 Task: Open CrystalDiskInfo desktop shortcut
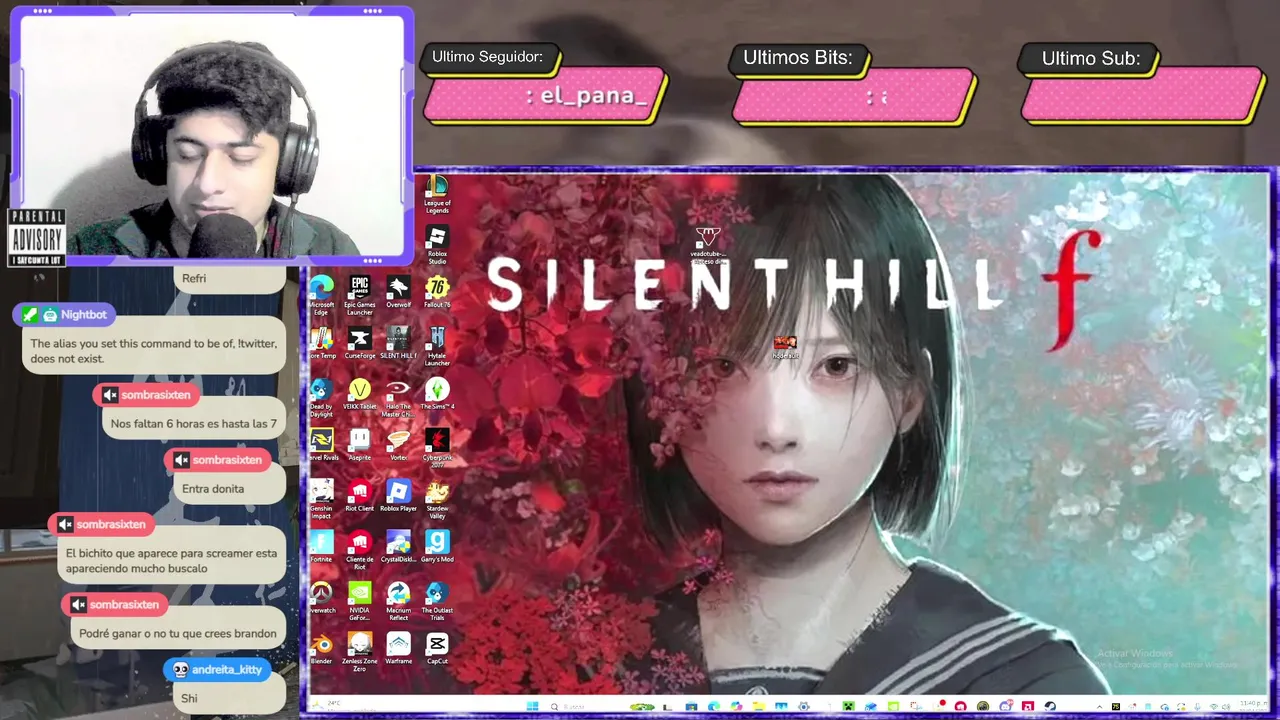click(398, 547)
